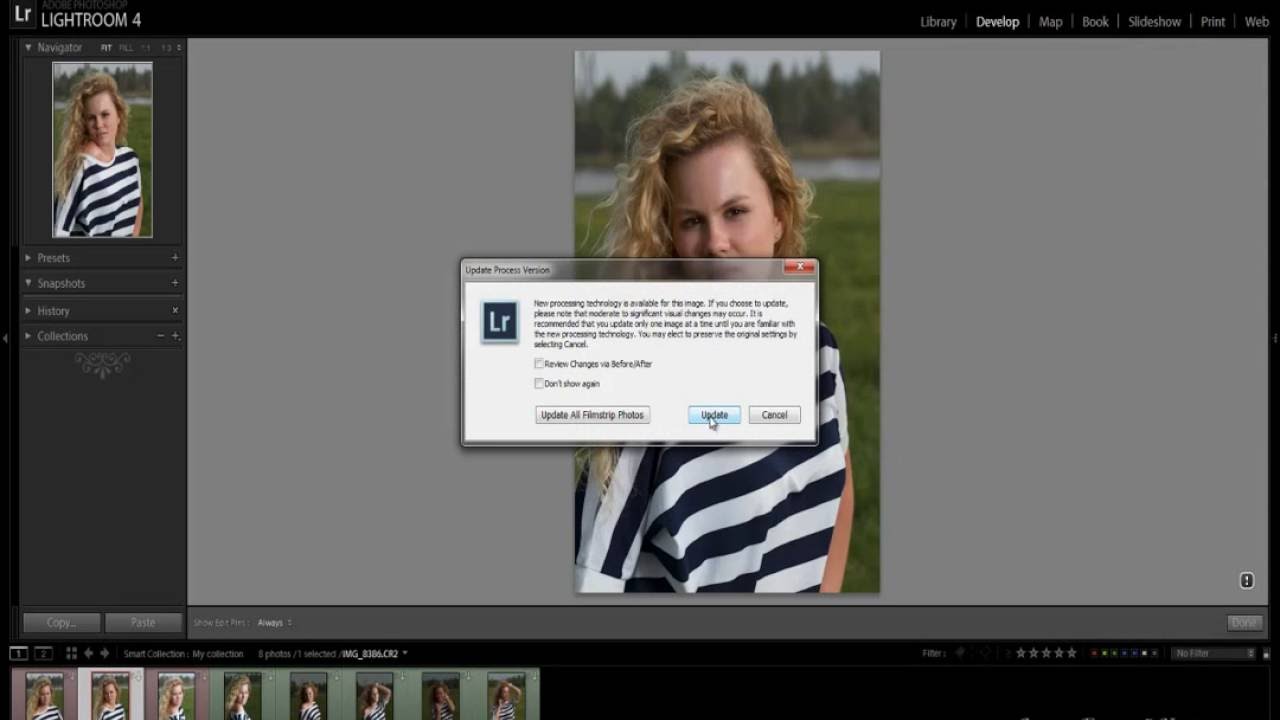This screenshot has width=1280, height=720.
Task: Switch to main window display 1
Action: (x=18, y=653)
